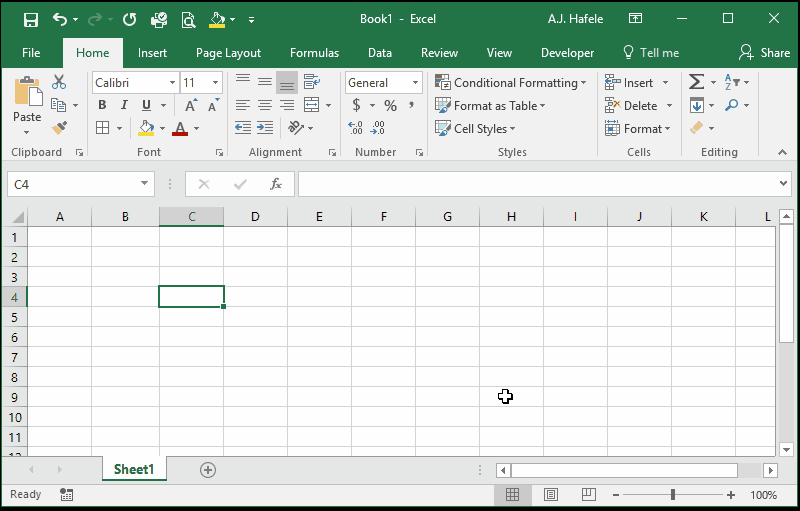This screenshot has width=800, height=511.
Task: Apply borders using the Borders icon
Action: (103, 127)
